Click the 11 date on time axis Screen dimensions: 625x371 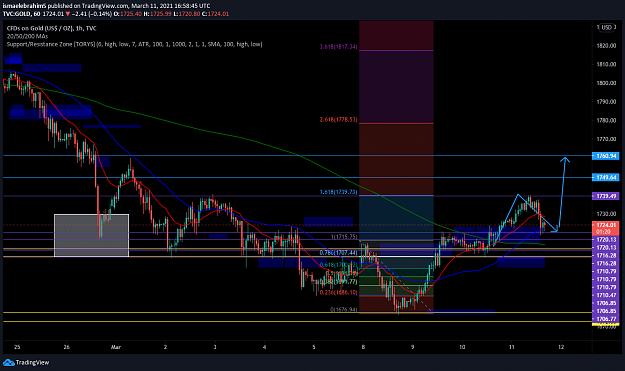511,347
